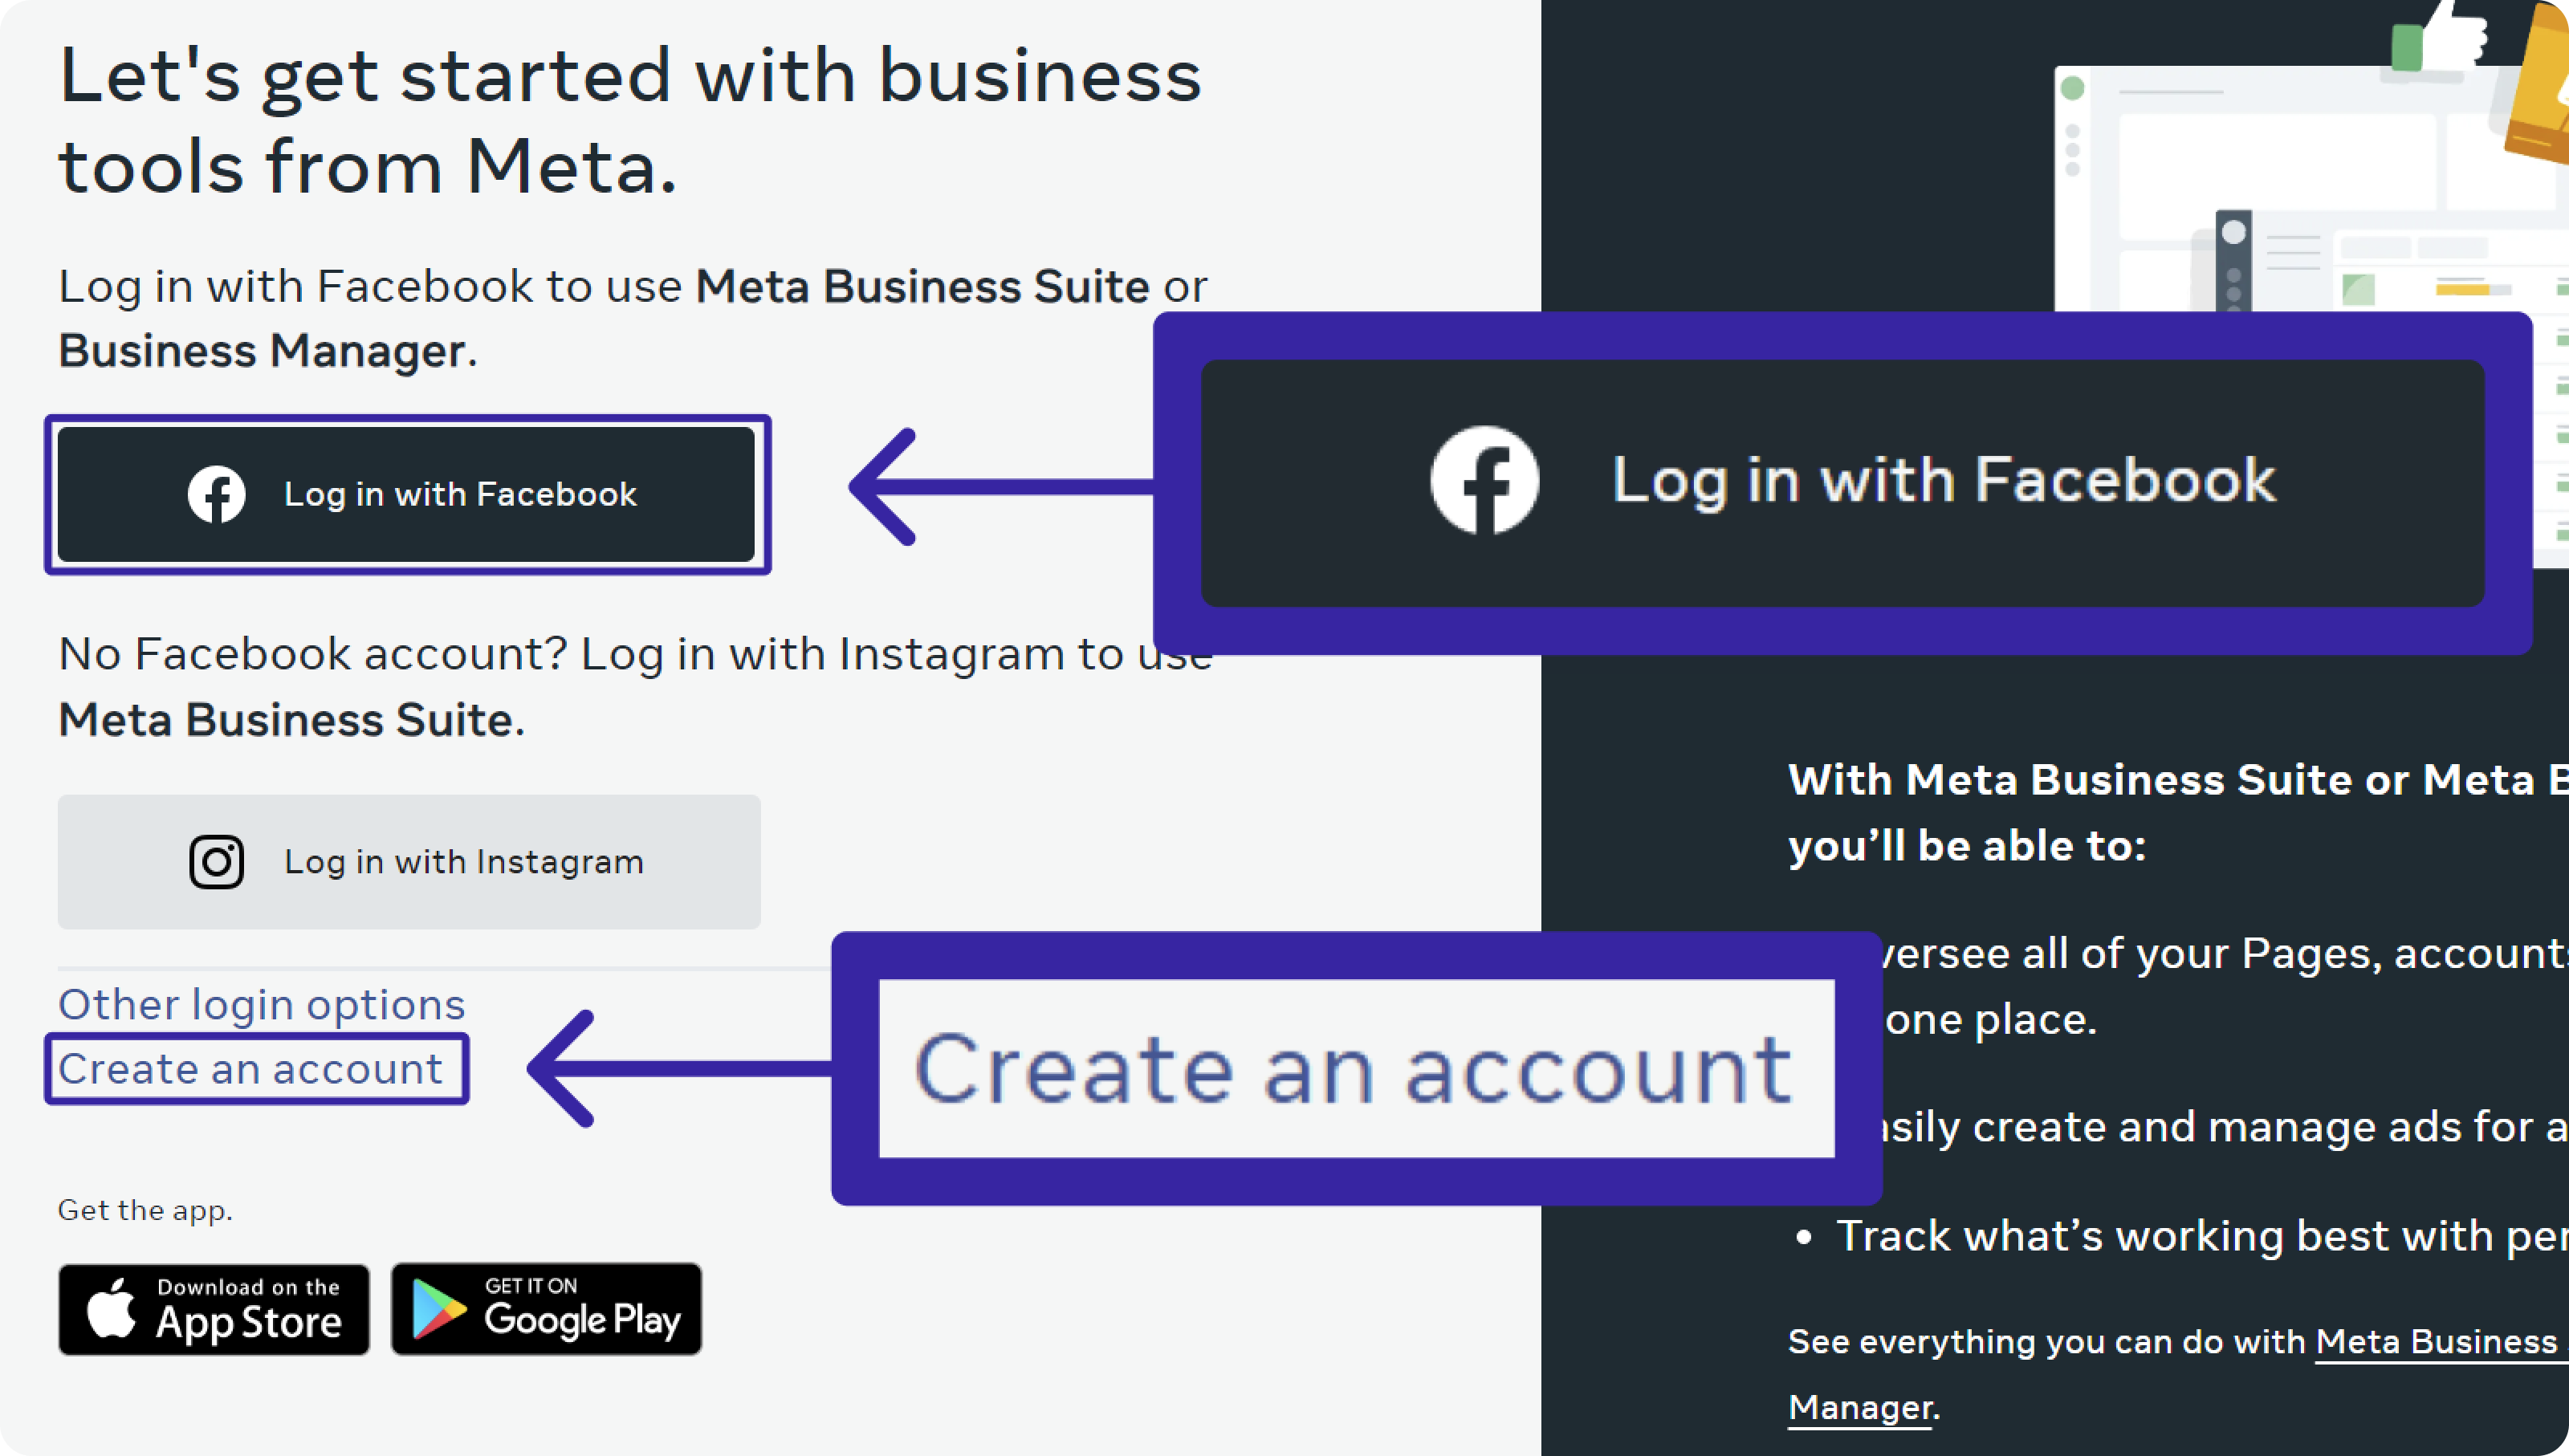Download on the App Store badge
The height and width of the screenshot is (1456, 2569).
[x=214, y=1309]
